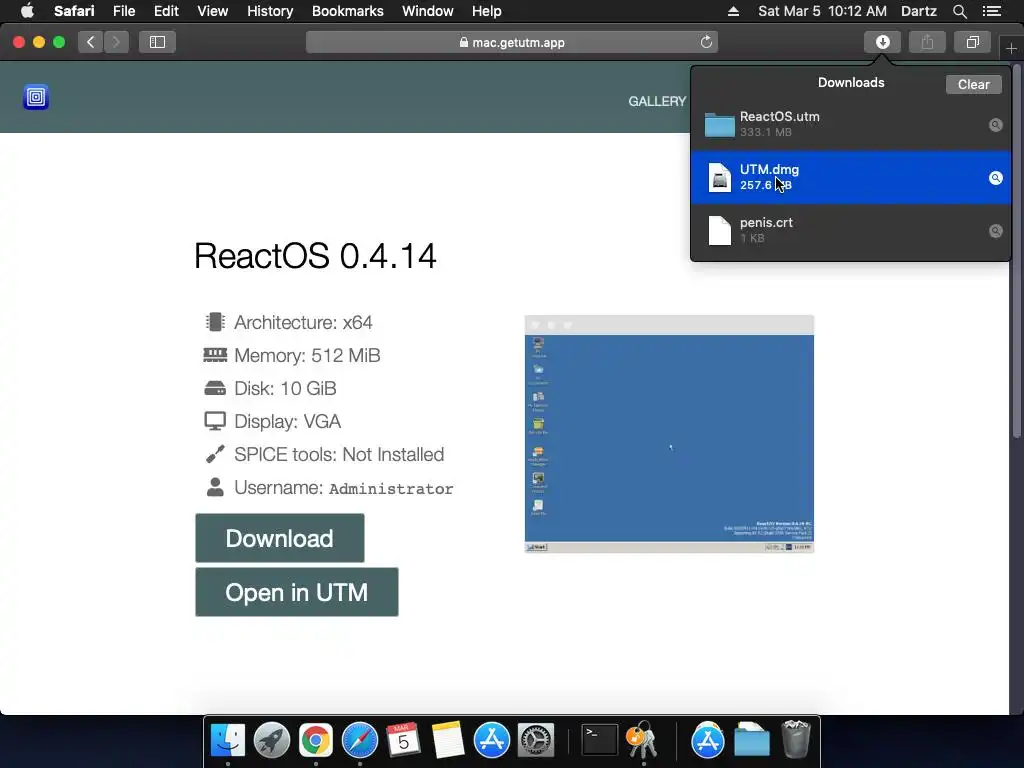This screenshot has width=1024, height=768.
Task: Click the Download button
Action: click(x=280, y=538)
